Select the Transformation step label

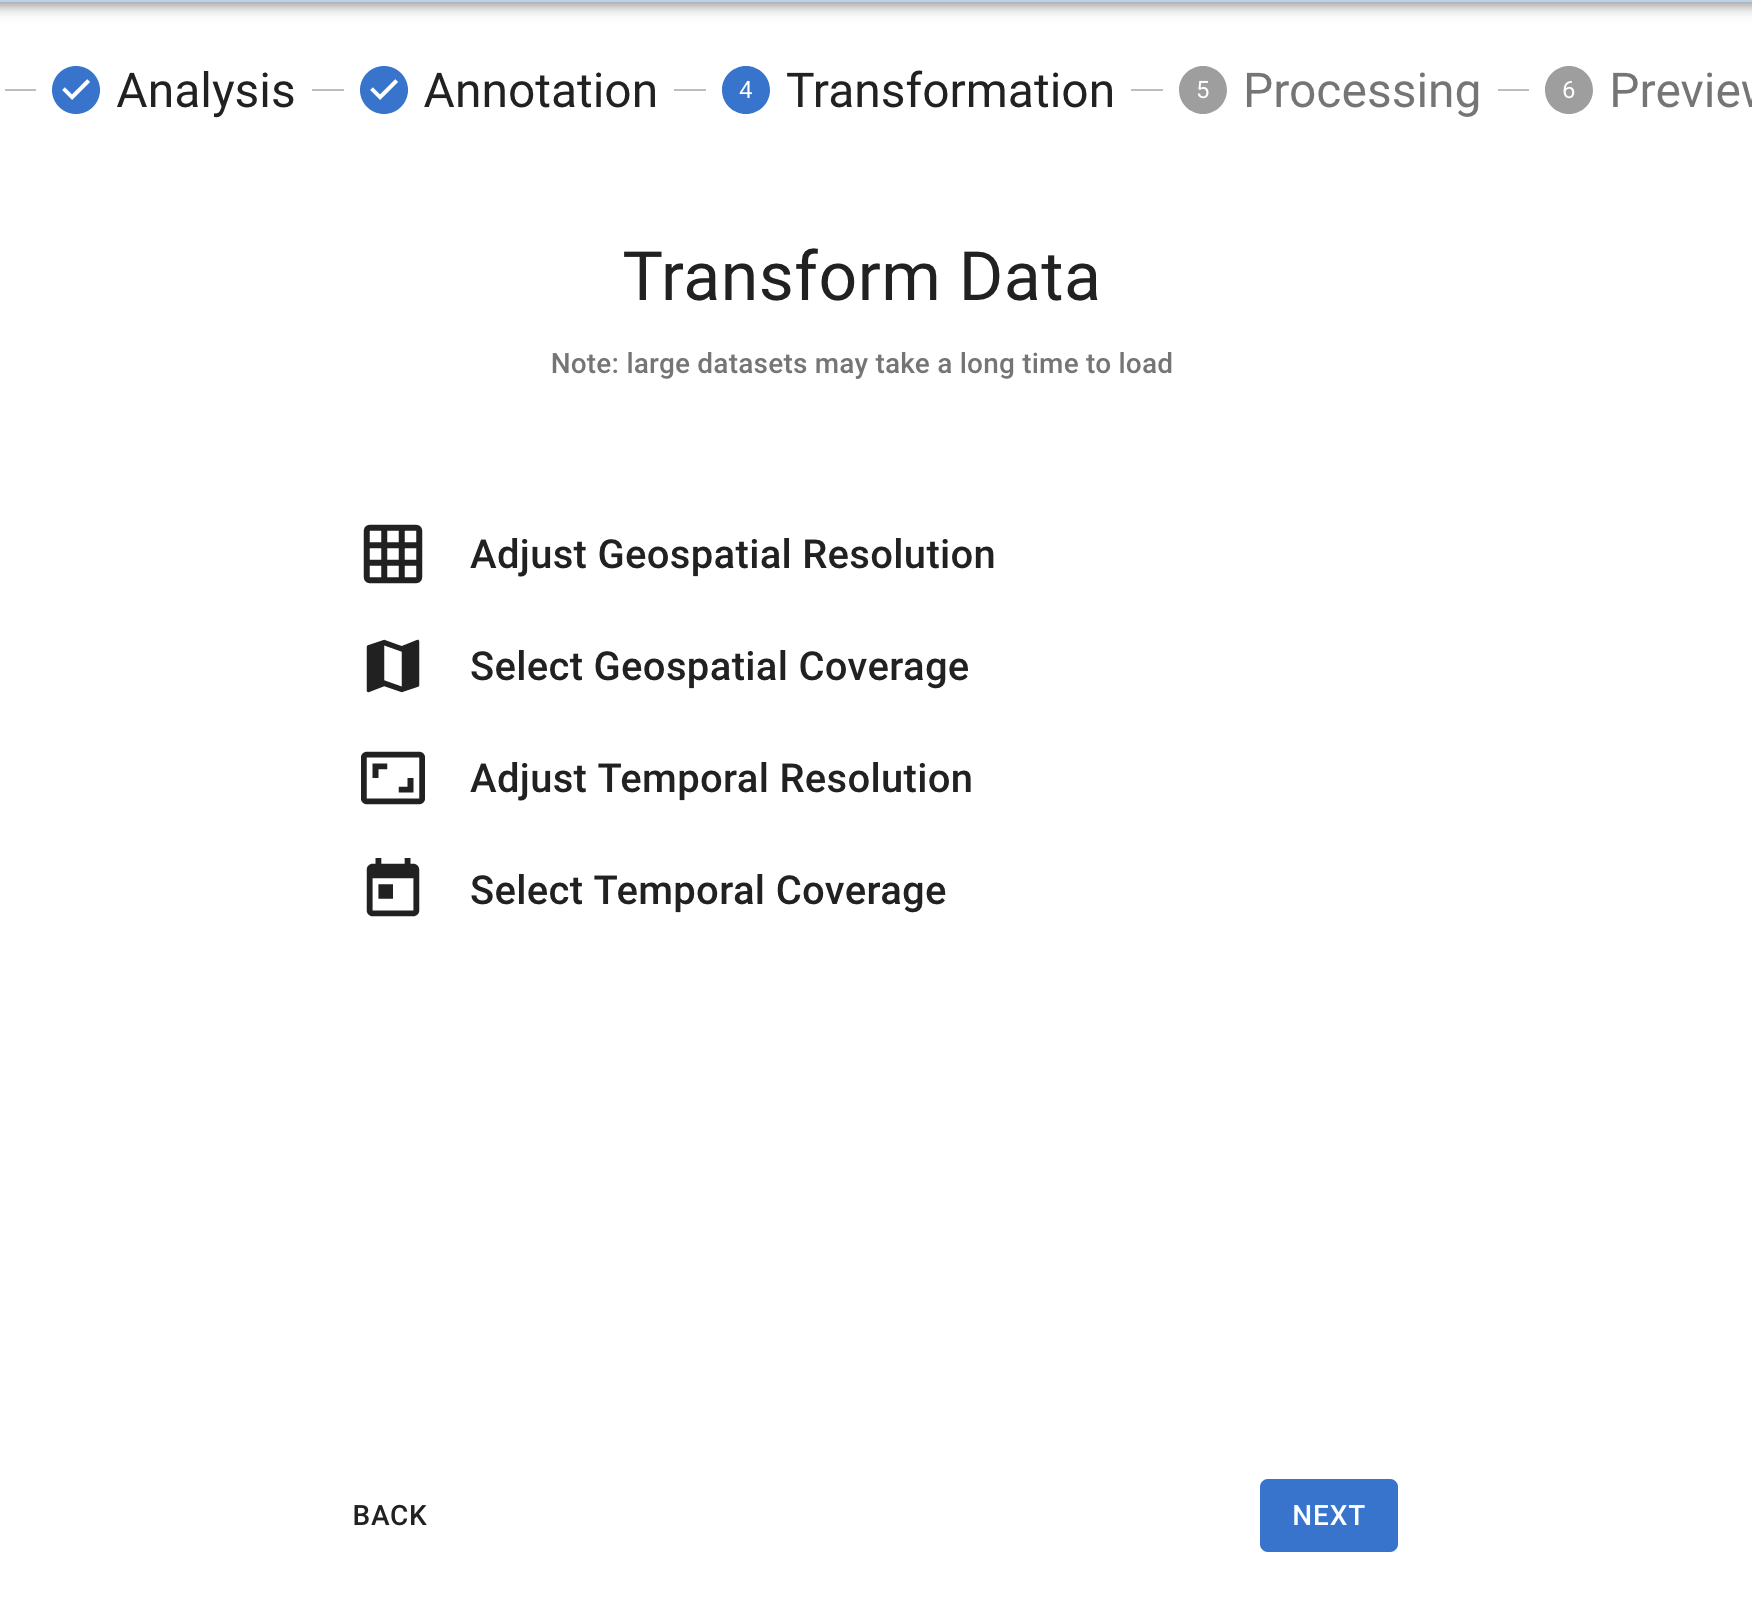[x=950, y=91]
